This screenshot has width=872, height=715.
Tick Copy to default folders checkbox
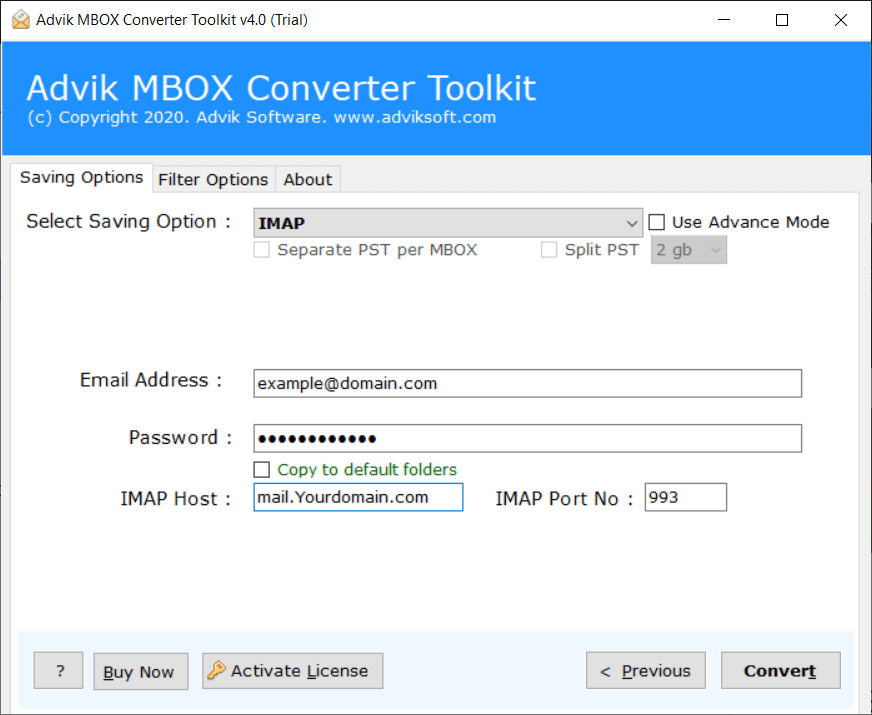[262, 470]
